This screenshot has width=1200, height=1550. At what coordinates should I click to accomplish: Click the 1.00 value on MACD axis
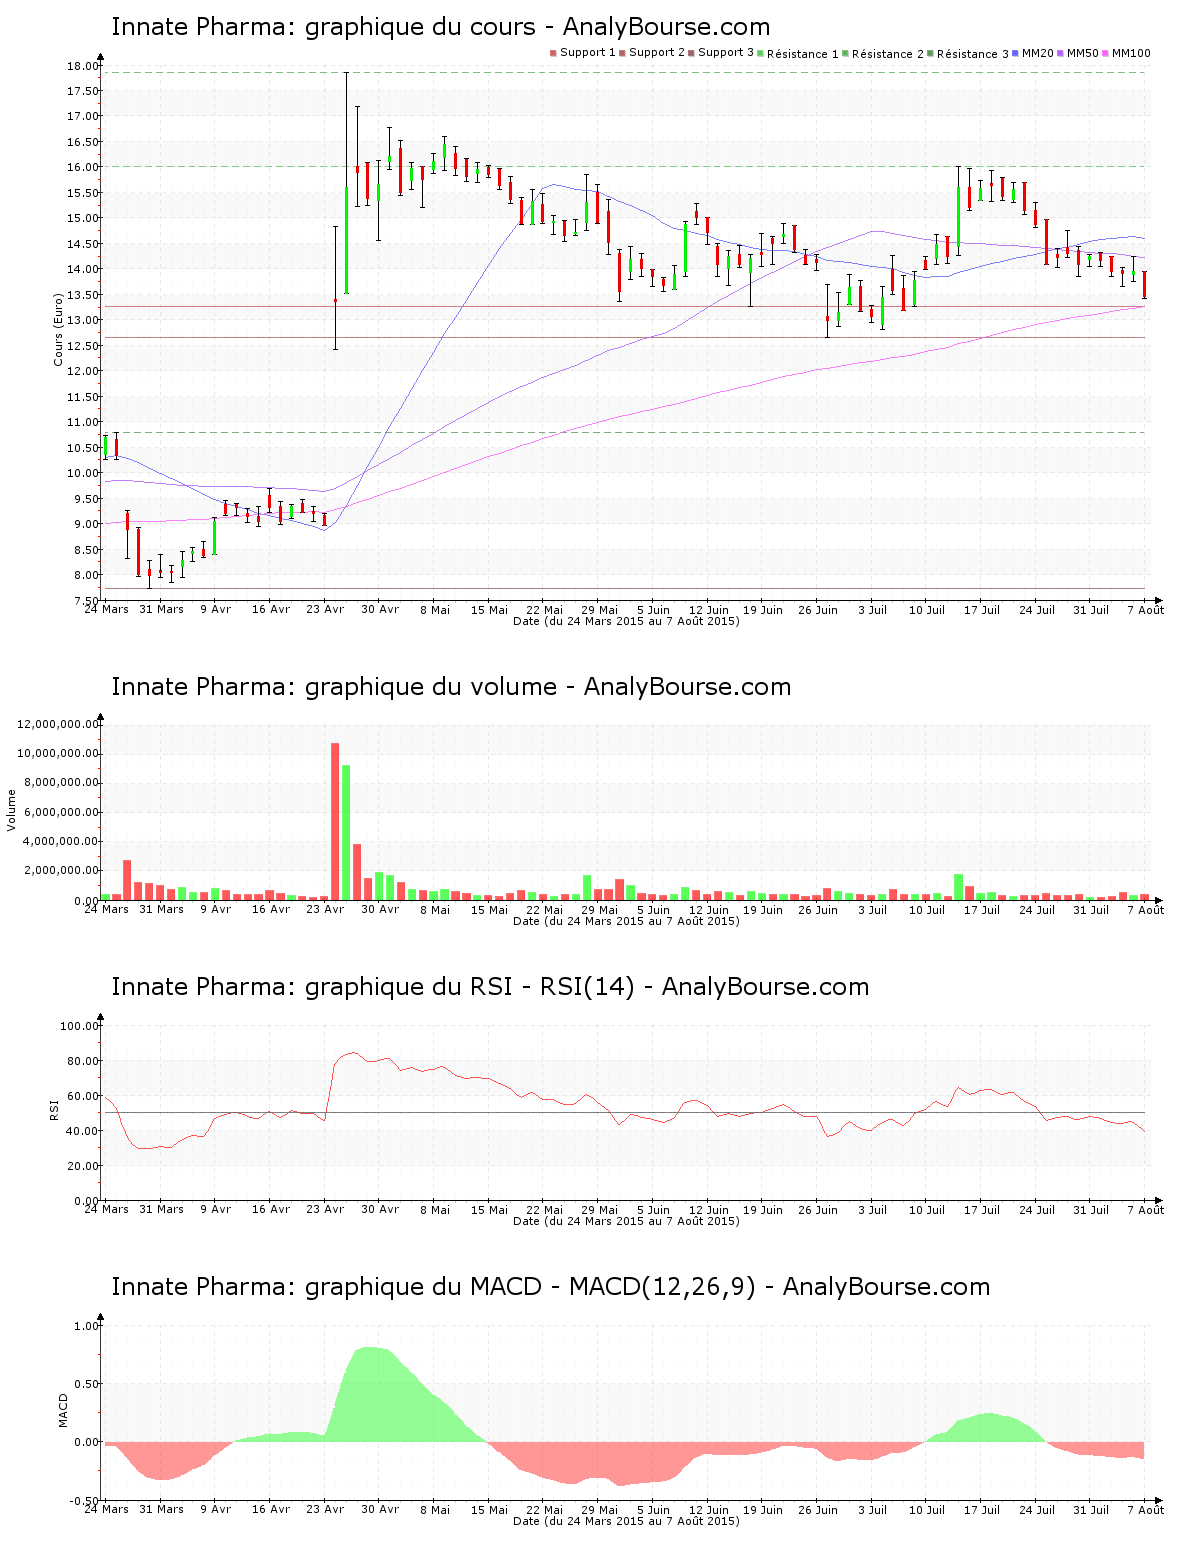coord(87,1326)
